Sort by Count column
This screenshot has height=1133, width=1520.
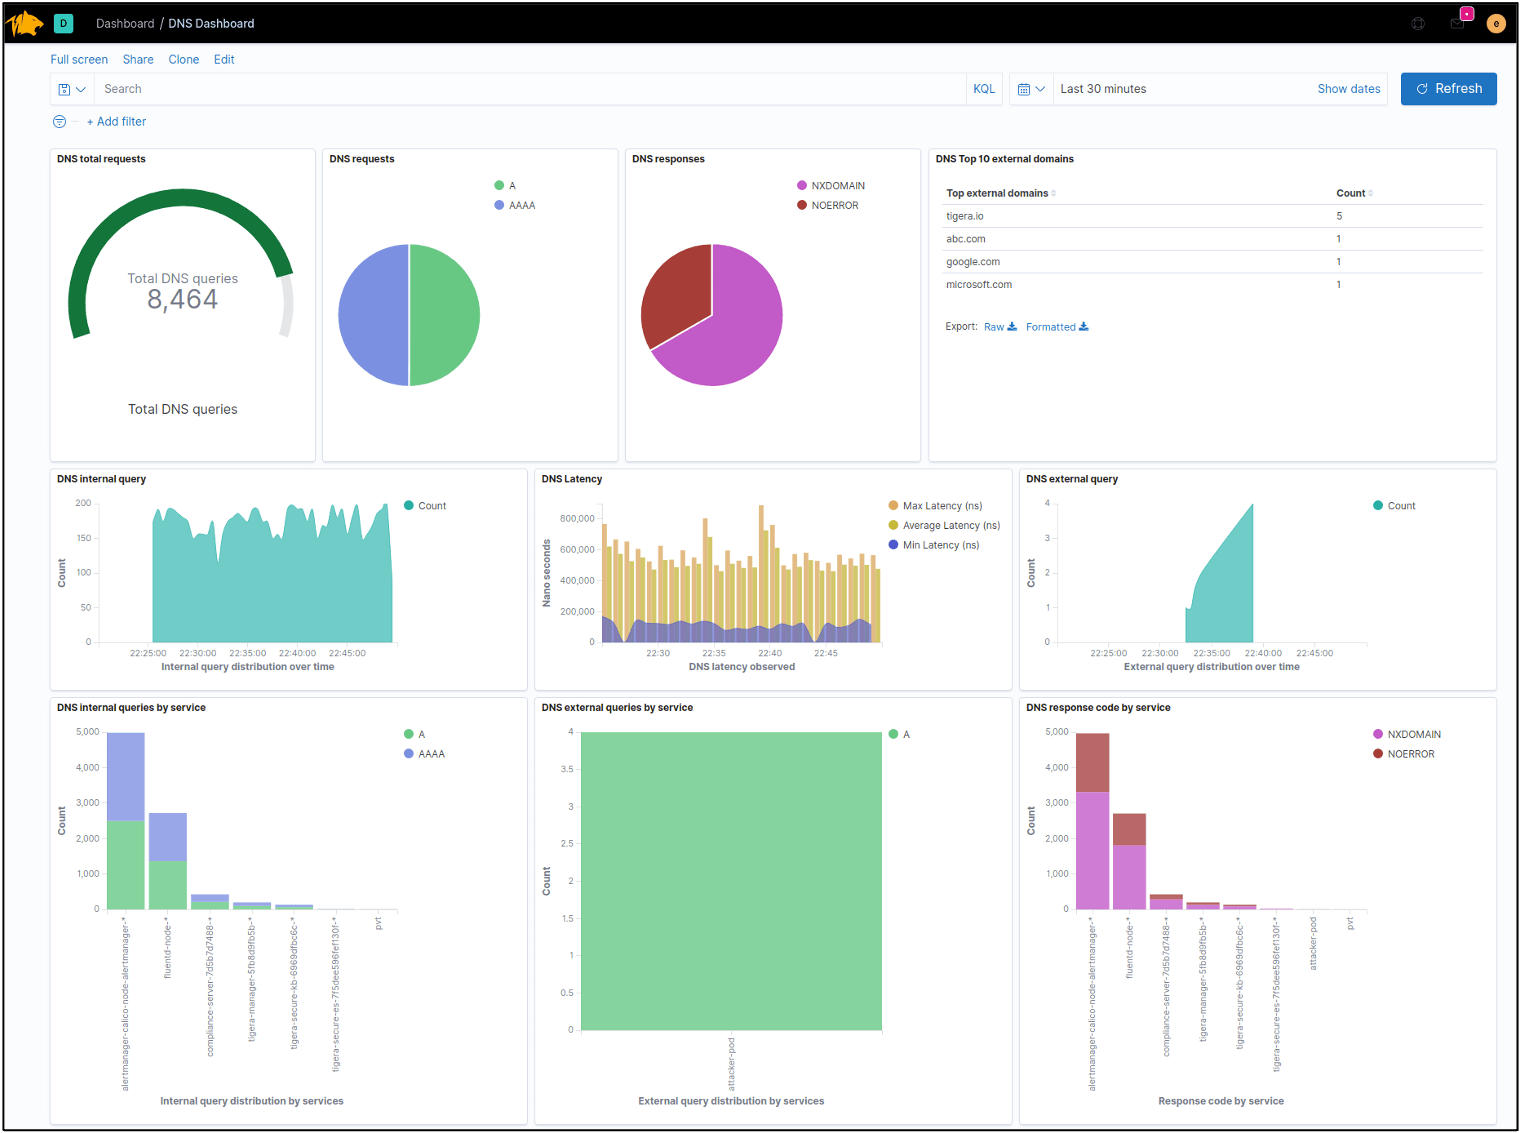[1354, 193]
